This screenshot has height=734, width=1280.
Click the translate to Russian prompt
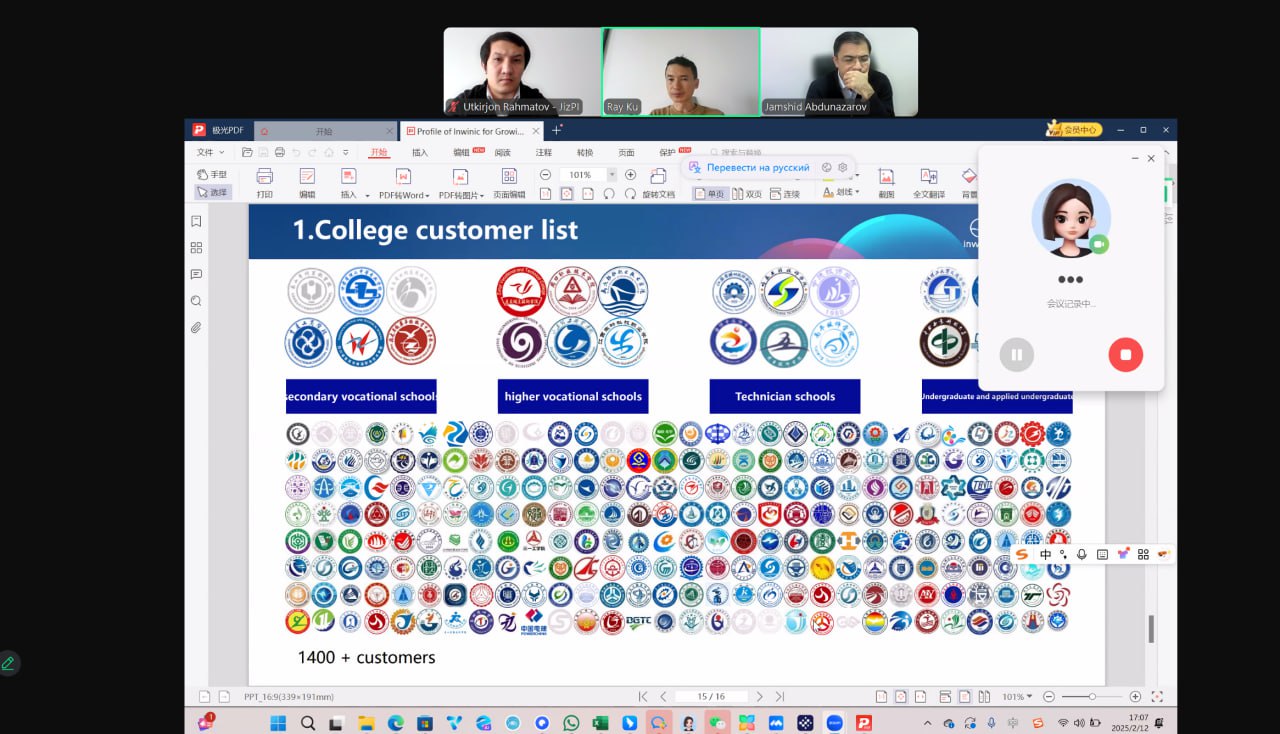757,168
